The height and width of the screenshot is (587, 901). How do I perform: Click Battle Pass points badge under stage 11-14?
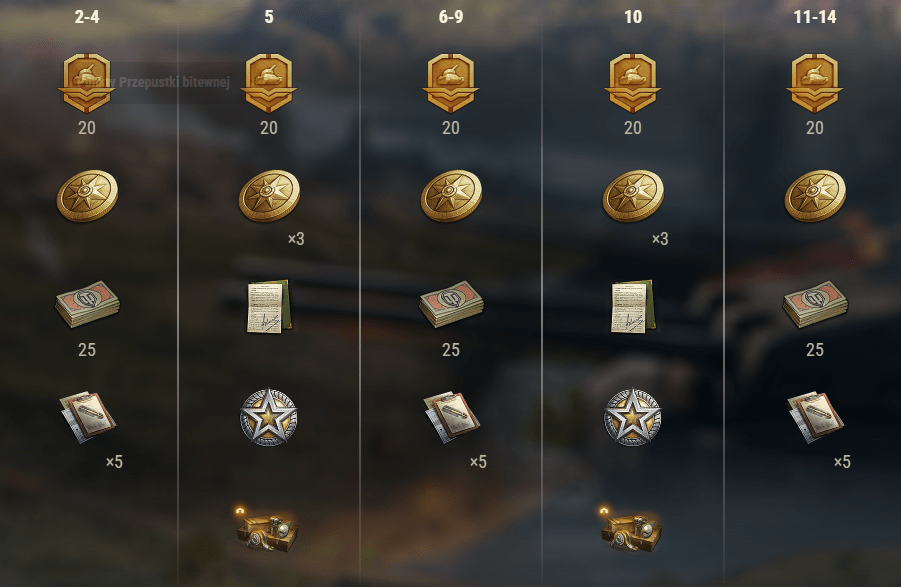(x=815, y=83)
